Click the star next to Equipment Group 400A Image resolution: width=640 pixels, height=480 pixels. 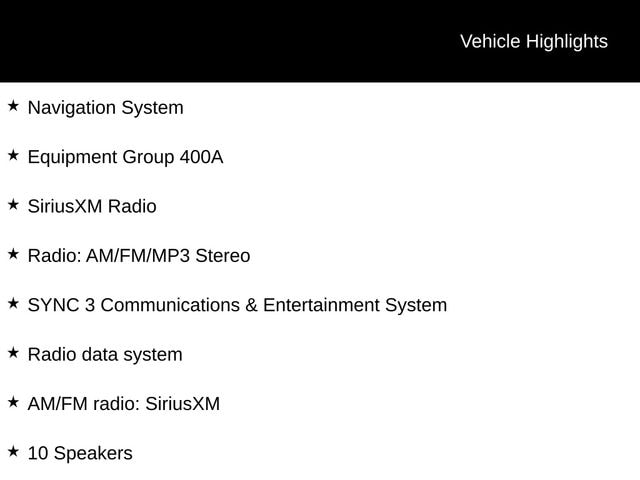[13, 155]
